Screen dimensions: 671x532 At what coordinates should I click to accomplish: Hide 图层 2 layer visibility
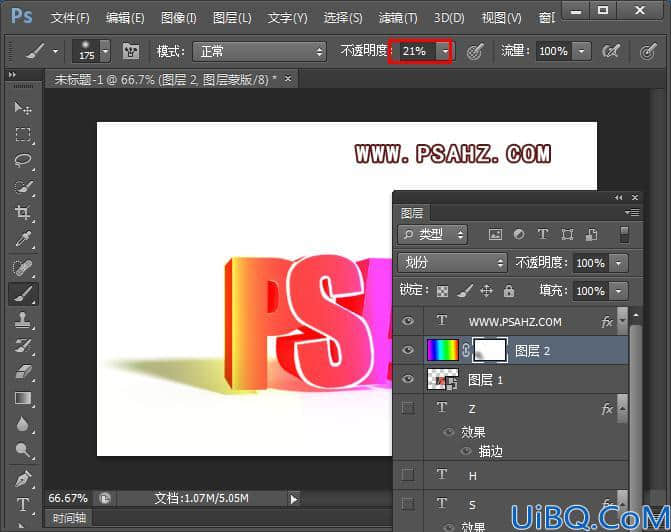point(408,350)
